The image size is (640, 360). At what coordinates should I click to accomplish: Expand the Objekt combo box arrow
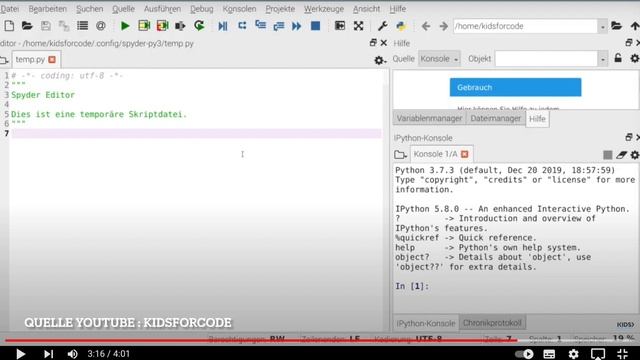click(x=602, y=59)
